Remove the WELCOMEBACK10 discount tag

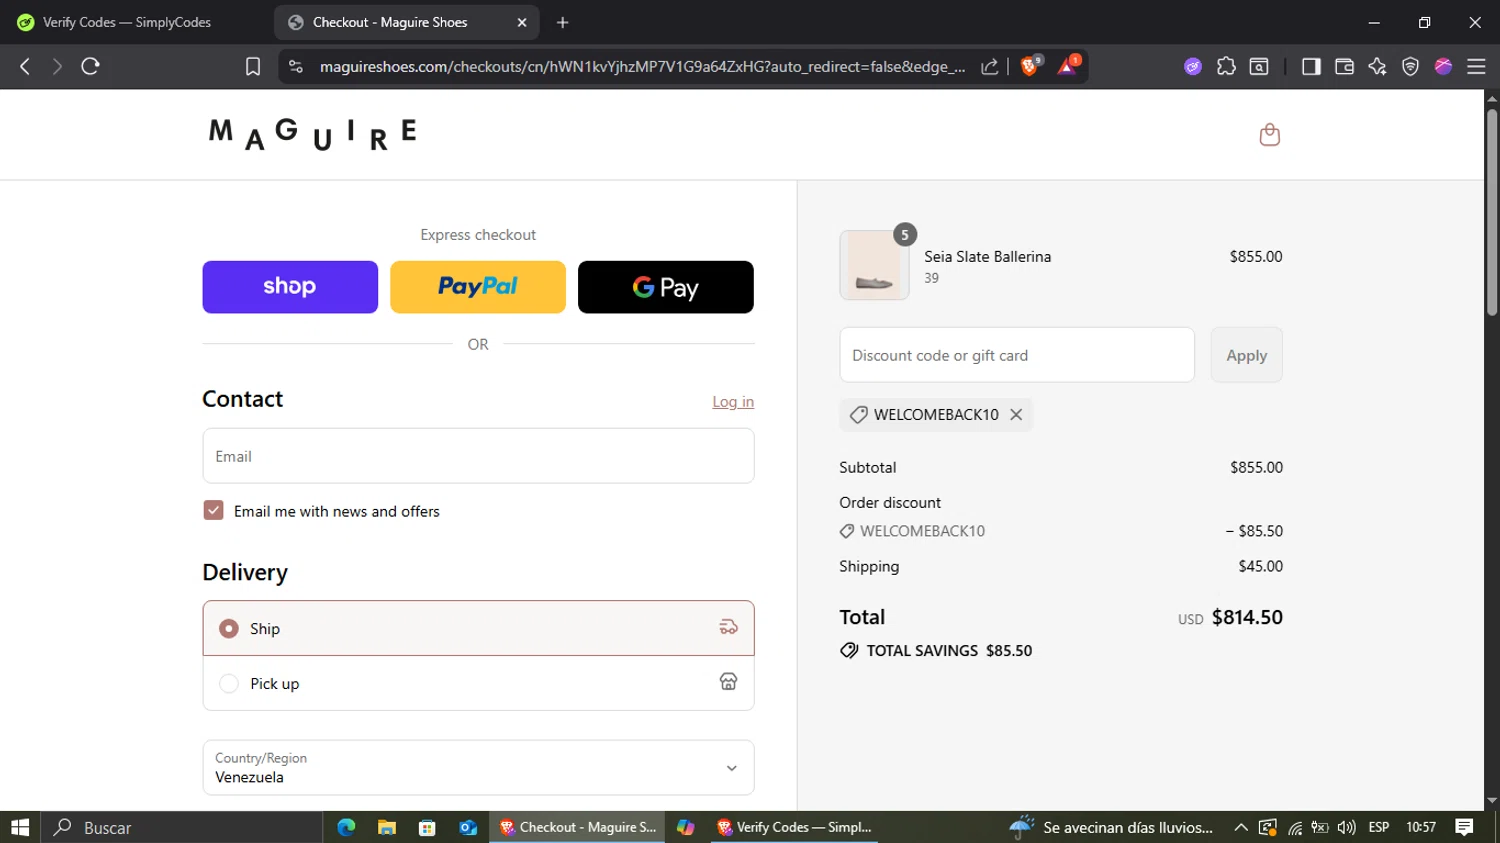1016,414
